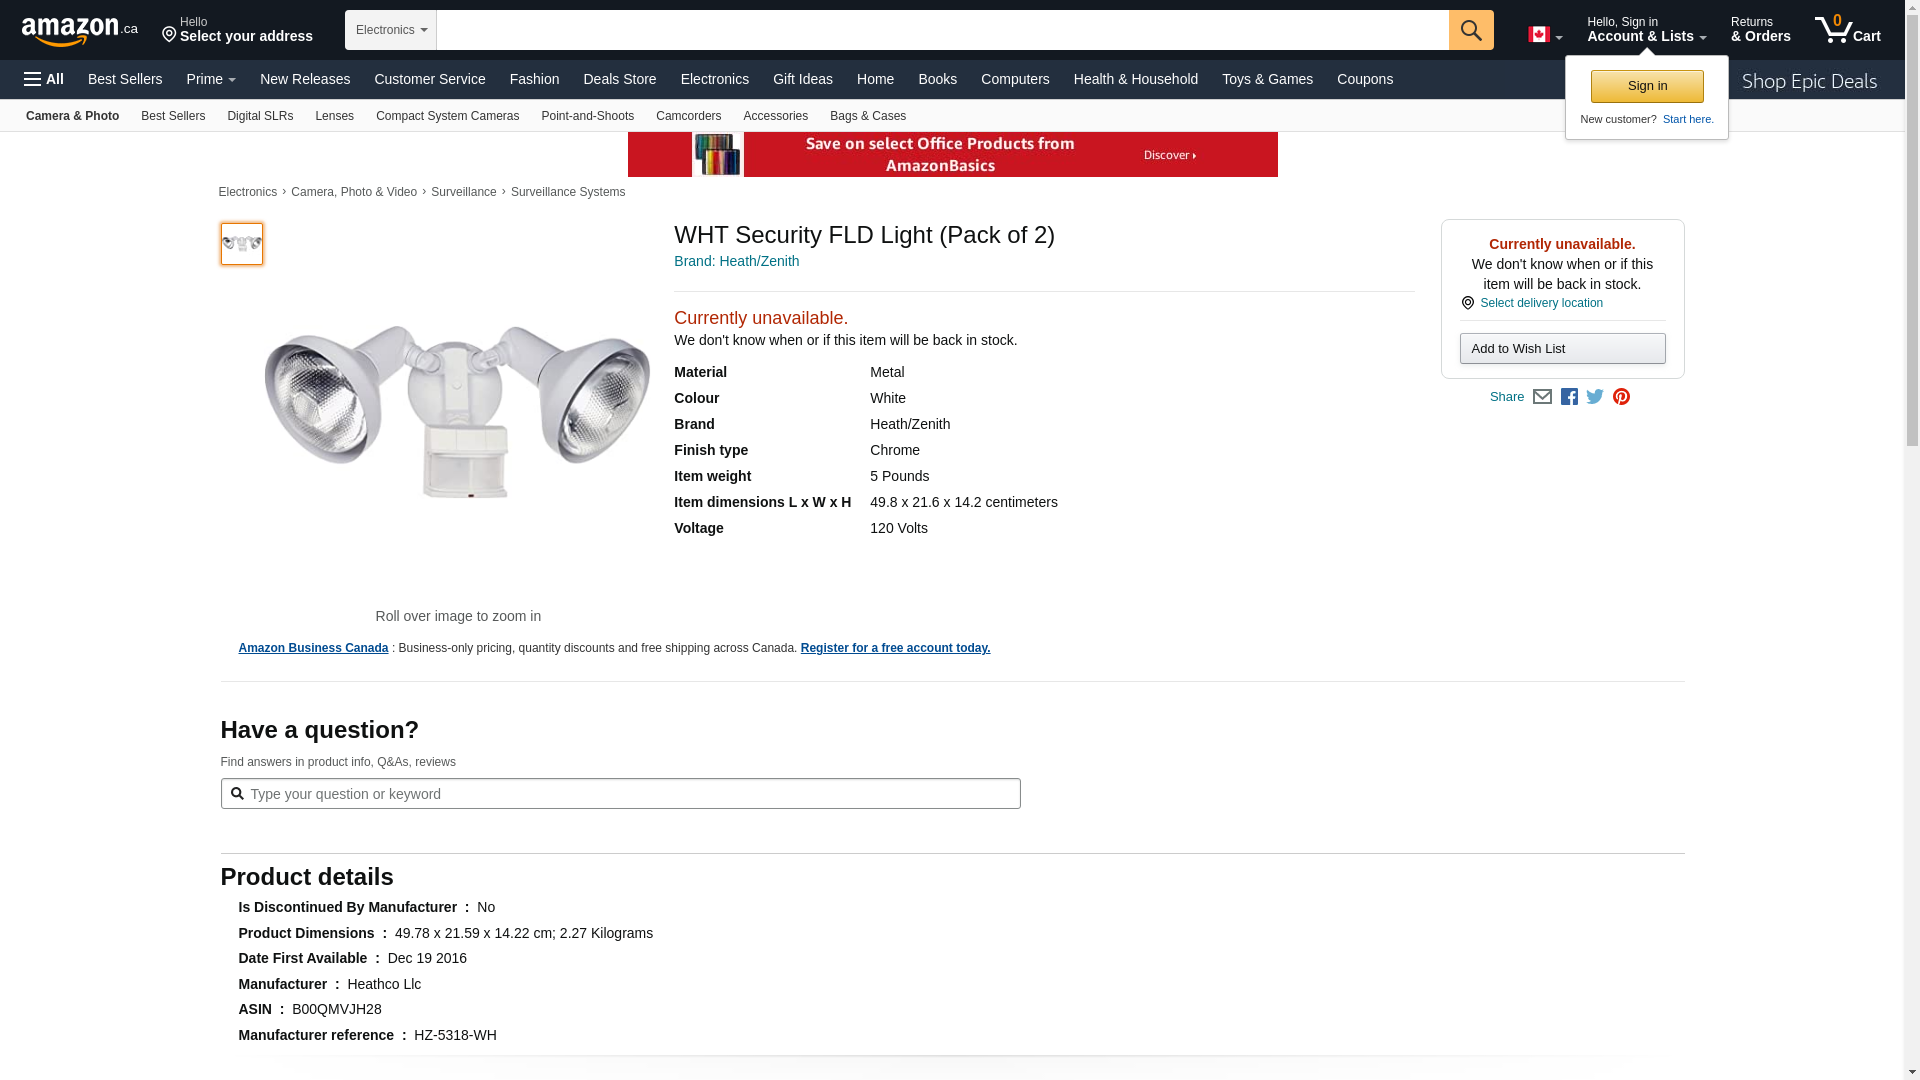This screenshot has height=1080, width=1920.
Task: Share product on Pinterest
Action: click(x=1621, y=397)
